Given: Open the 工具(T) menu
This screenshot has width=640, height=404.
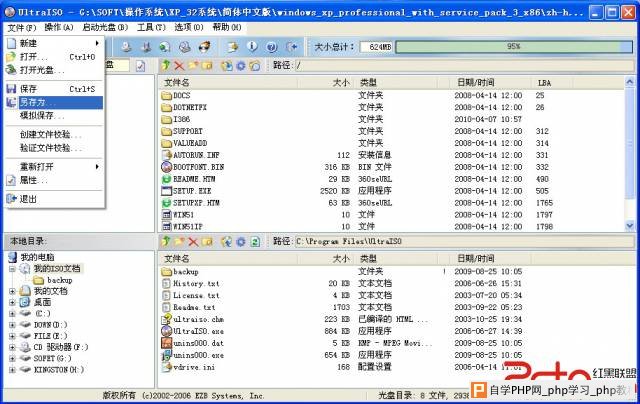Looking at the screenshot, I should 151,27.
